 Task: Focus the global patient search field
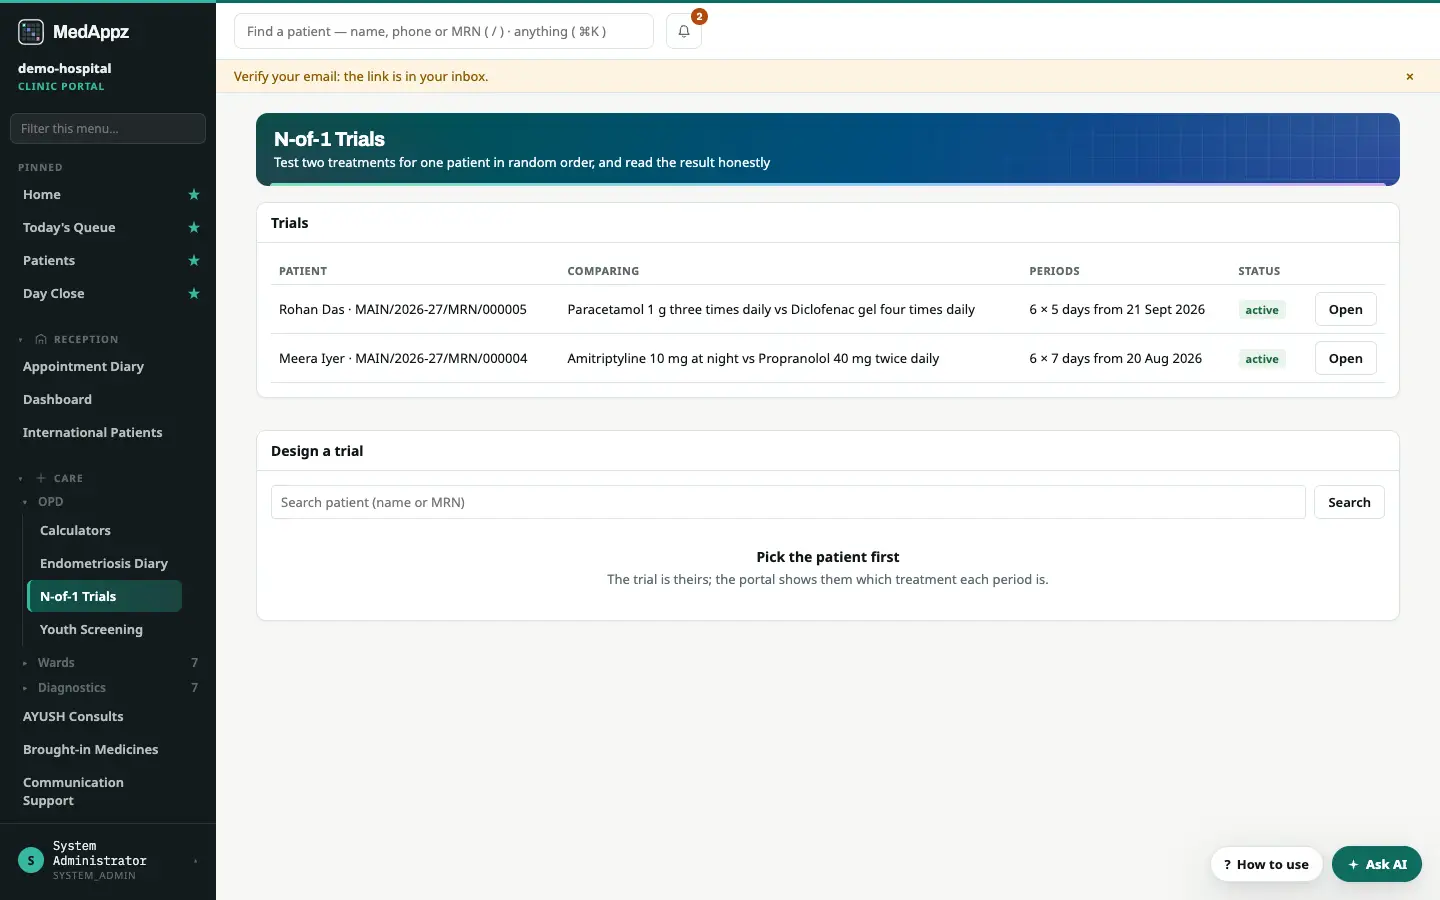click(x=444, y=31)
